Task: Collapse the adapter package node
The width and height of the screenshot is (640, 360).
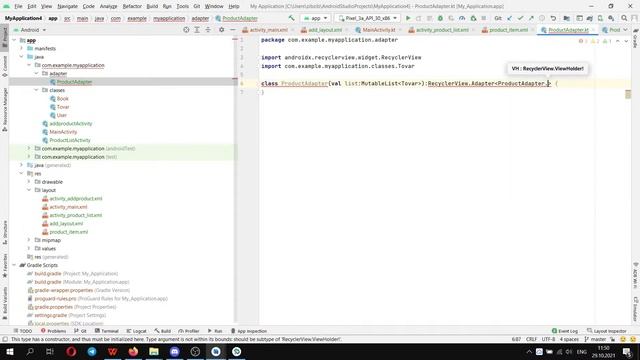Action: click(36, 73)
